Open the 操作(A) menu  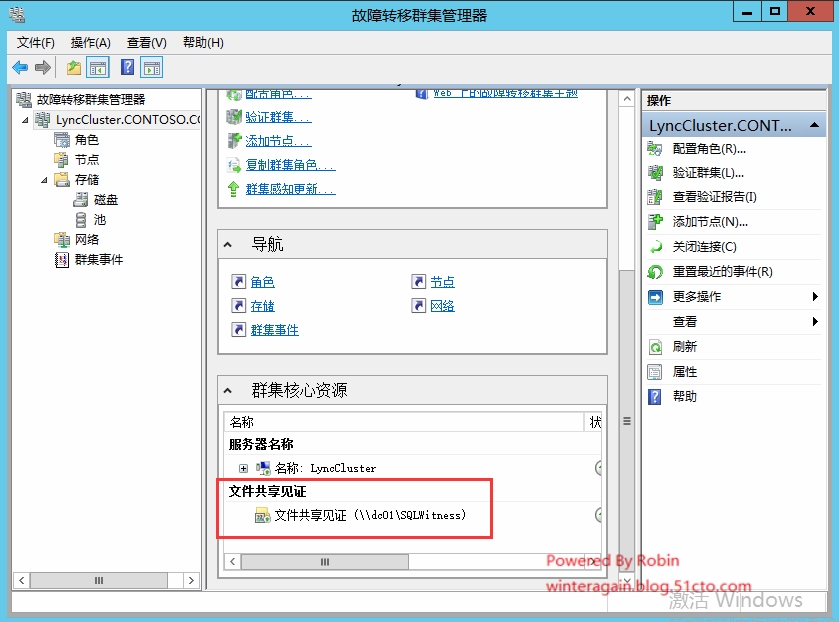(x=90, y=42)
